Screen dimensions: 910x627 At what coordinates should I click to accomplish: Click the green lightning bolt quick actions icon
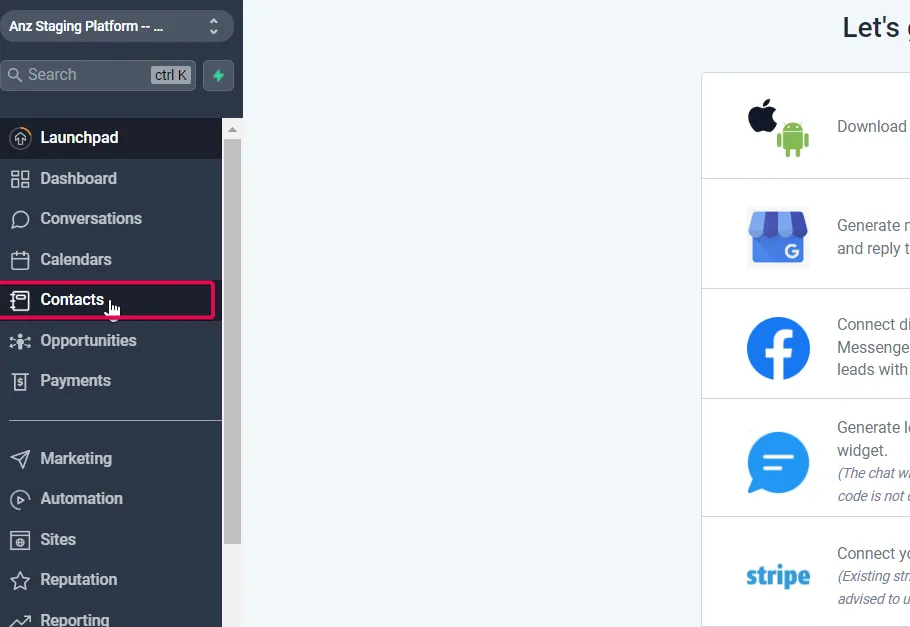pos(218,75)
